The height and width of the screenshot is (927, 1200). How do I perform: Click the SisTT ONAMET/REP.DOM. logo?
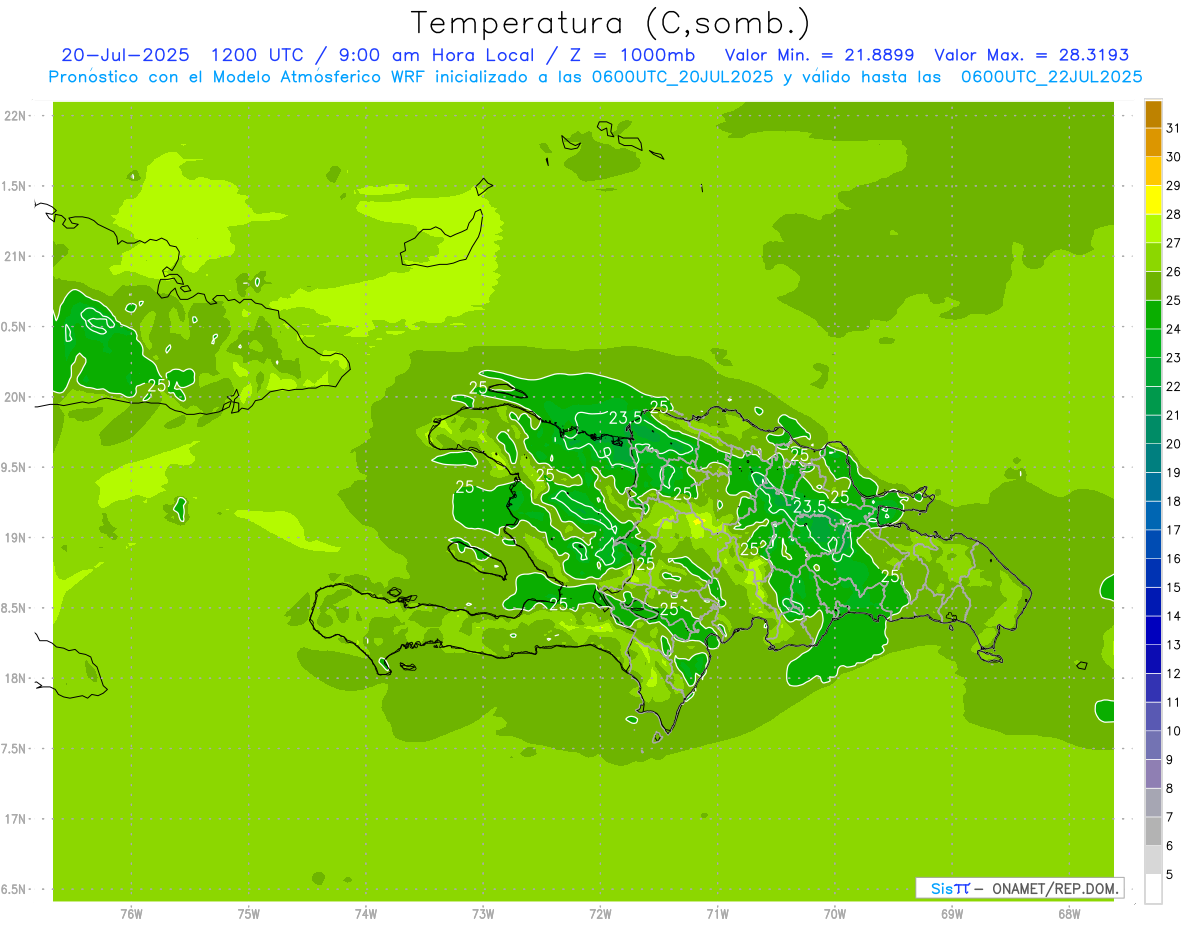tap(1019, 888)
